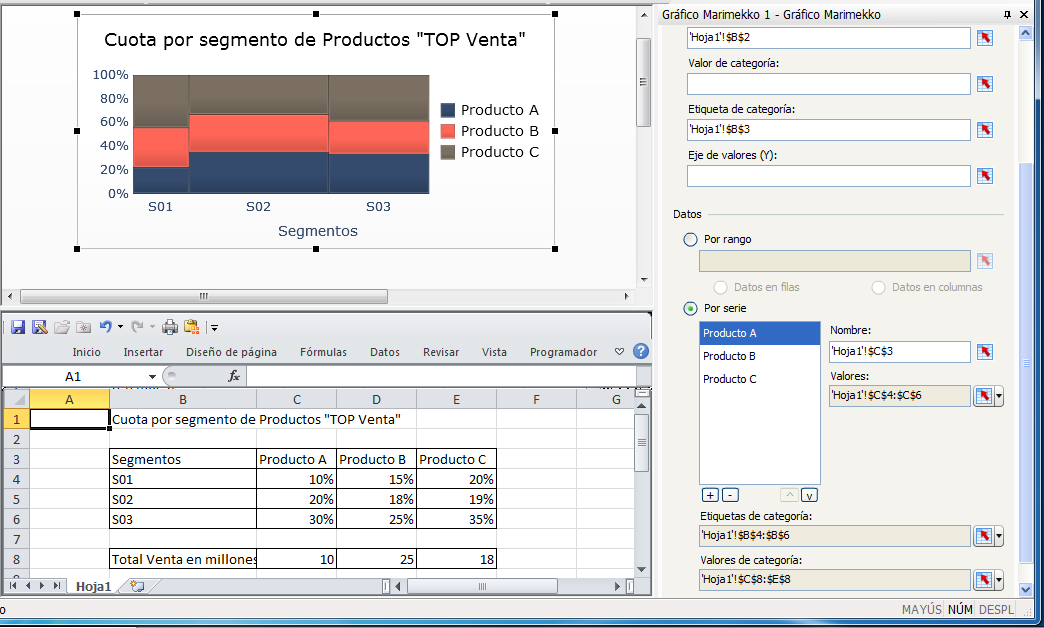This screenshot has height=628, width=1044.
Task: Click range picker beside Eje de valores (Y)
Action: 984,176
